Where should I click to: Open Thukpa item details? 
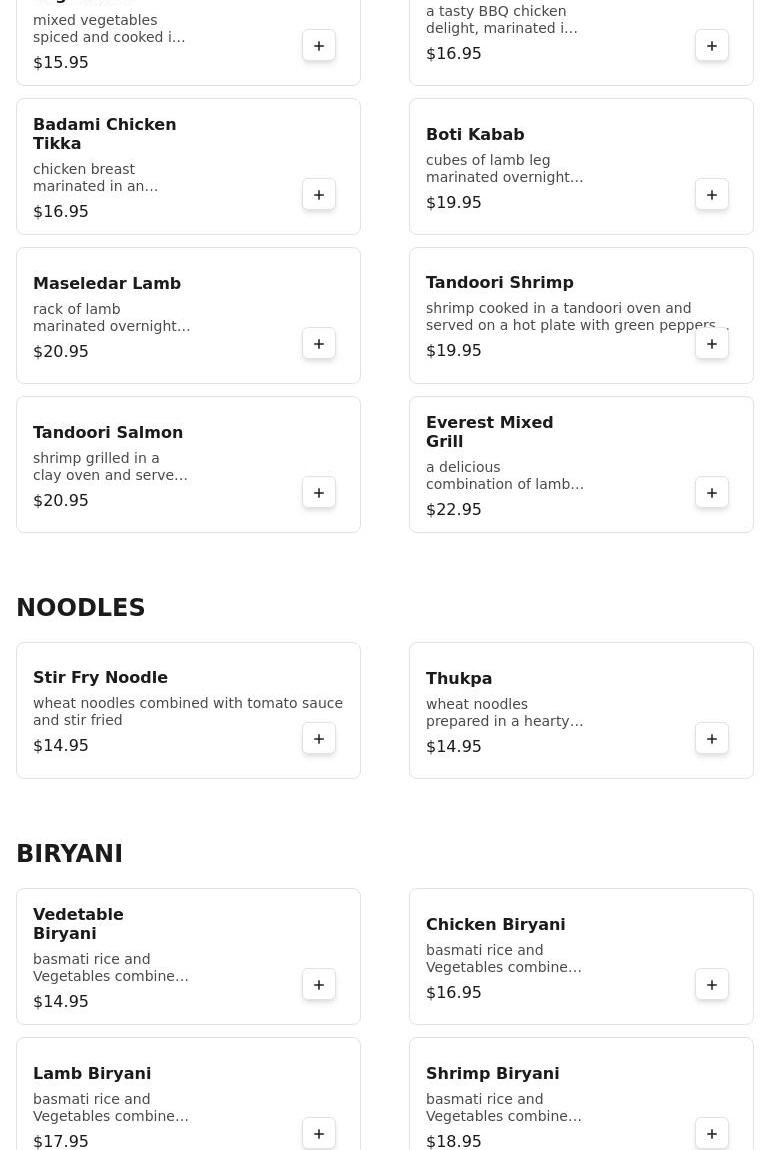459,679
